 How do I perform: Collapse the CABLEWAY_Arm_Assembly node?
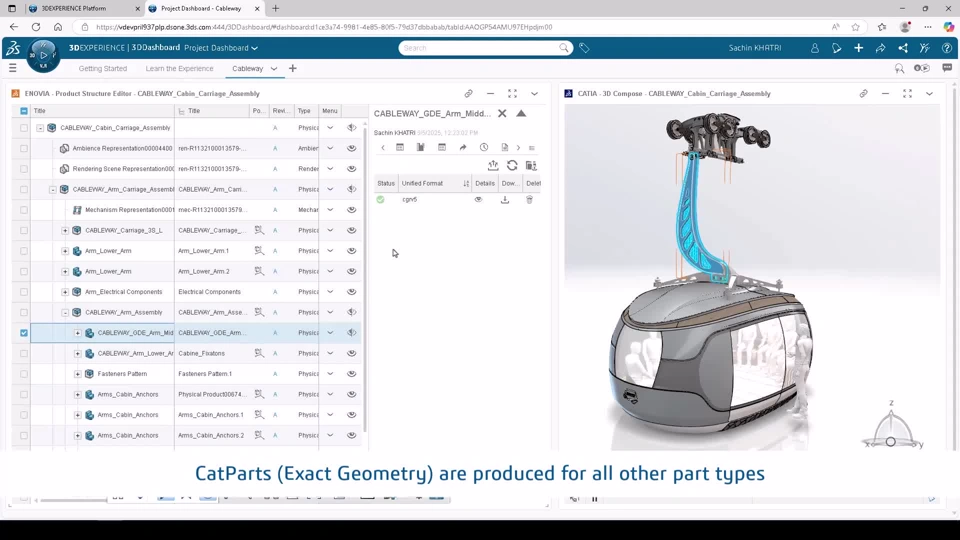pyautogui.click(x=65, y=312)
